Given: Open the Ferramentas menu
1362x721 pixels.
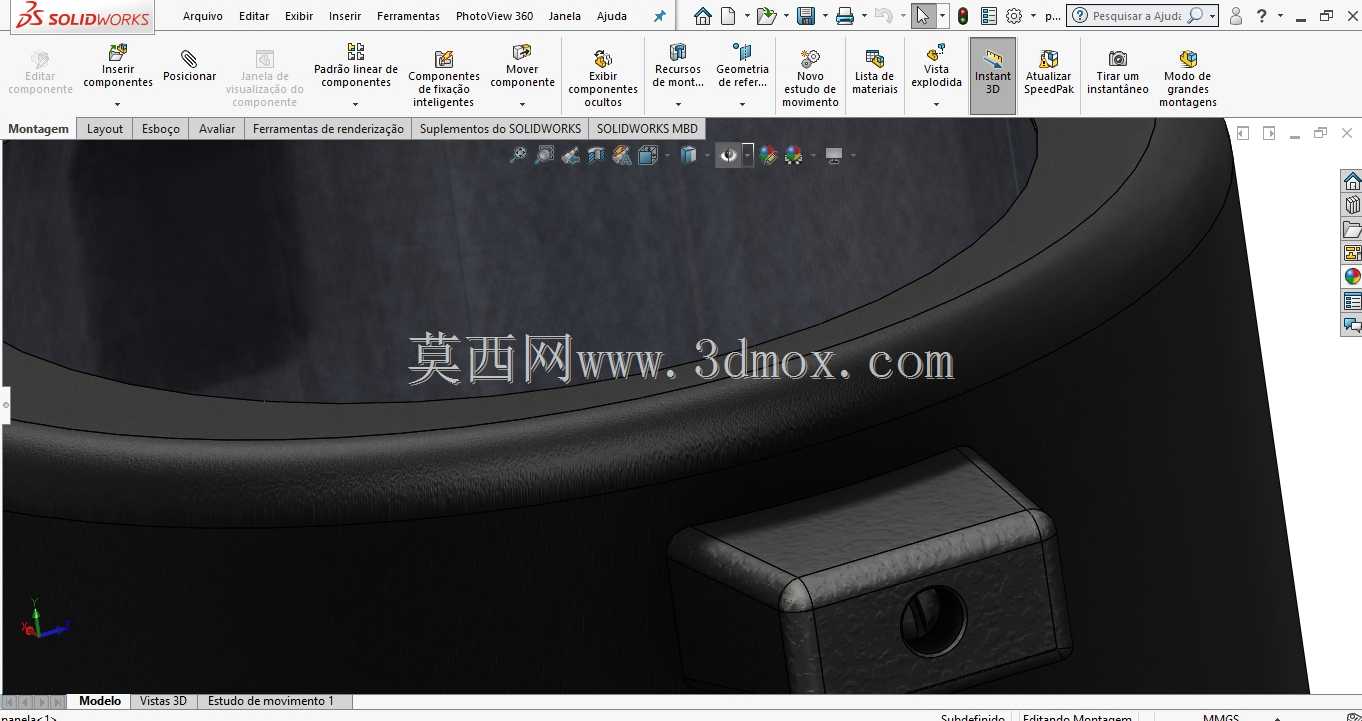Looking at the screenshot, I should tap(408, 16).
